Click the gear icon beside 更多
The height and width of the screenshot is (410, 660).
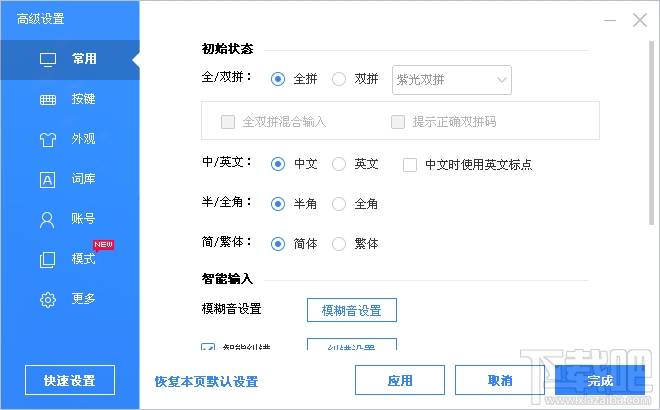click(48, 300)
